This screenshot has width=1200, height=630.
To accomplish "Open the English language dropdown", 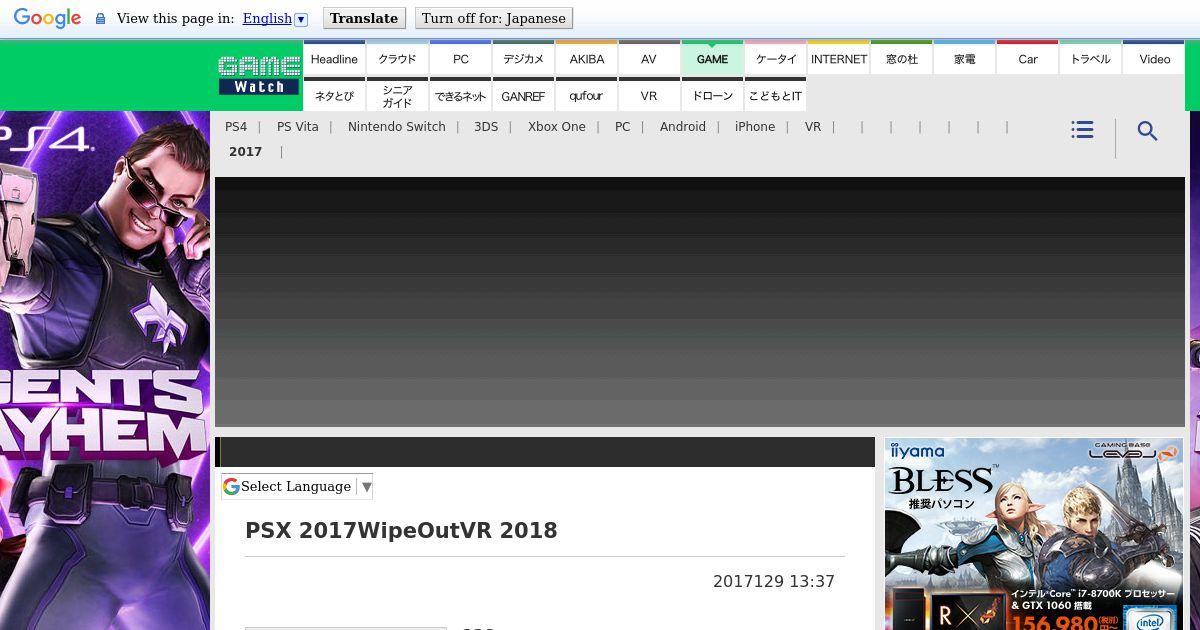I will tap(275, 18).
